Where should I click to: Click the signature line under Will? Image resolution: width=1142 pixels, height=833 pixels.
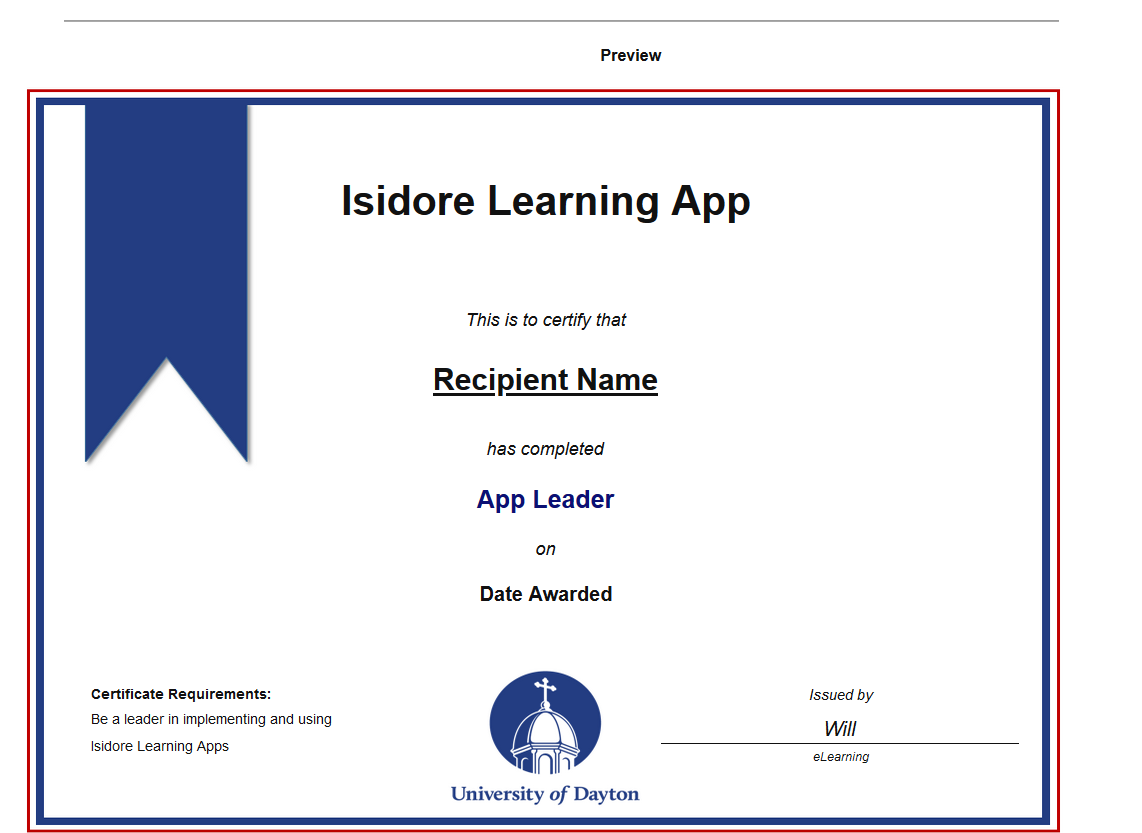[x=840, y=744]
